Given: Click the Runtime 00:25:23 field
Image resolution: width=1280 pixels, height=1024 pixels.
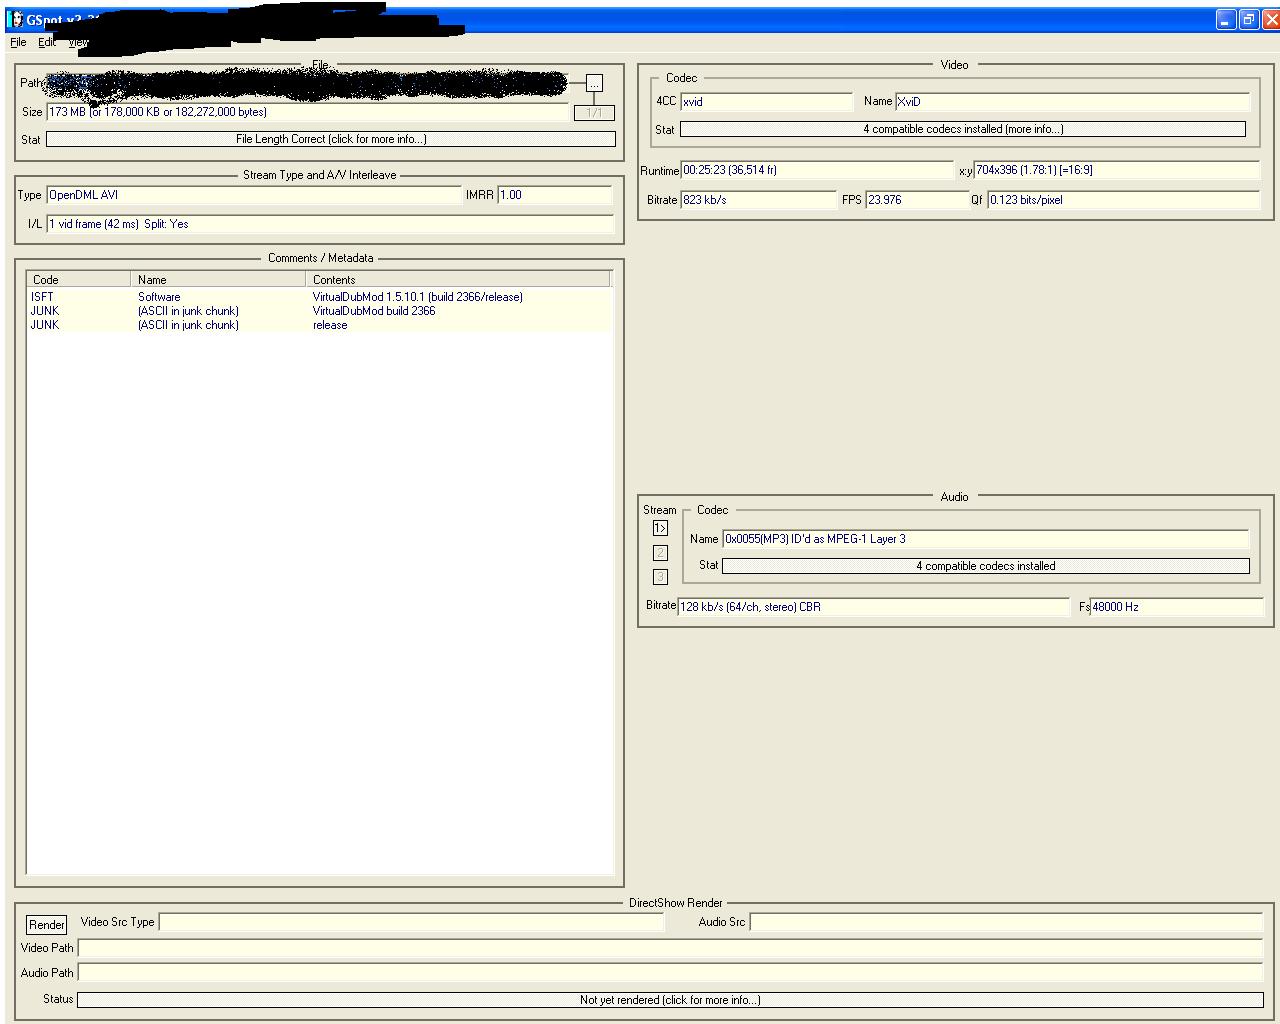Looking at the screenshot, I should coord(818,170).
